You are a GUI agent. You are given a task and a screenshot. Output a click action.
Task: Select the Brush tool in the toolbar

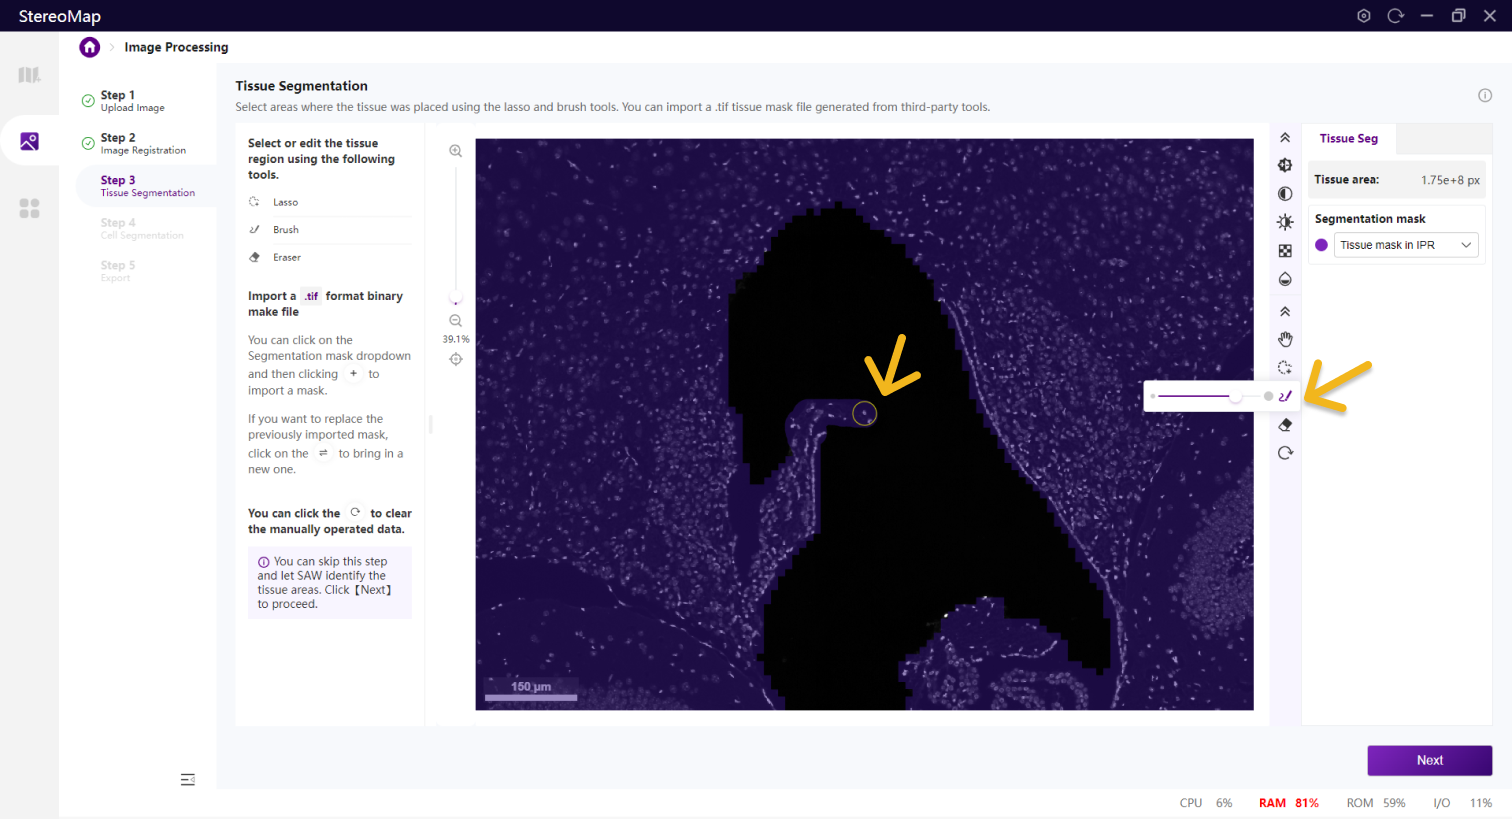pos(1285,396)
